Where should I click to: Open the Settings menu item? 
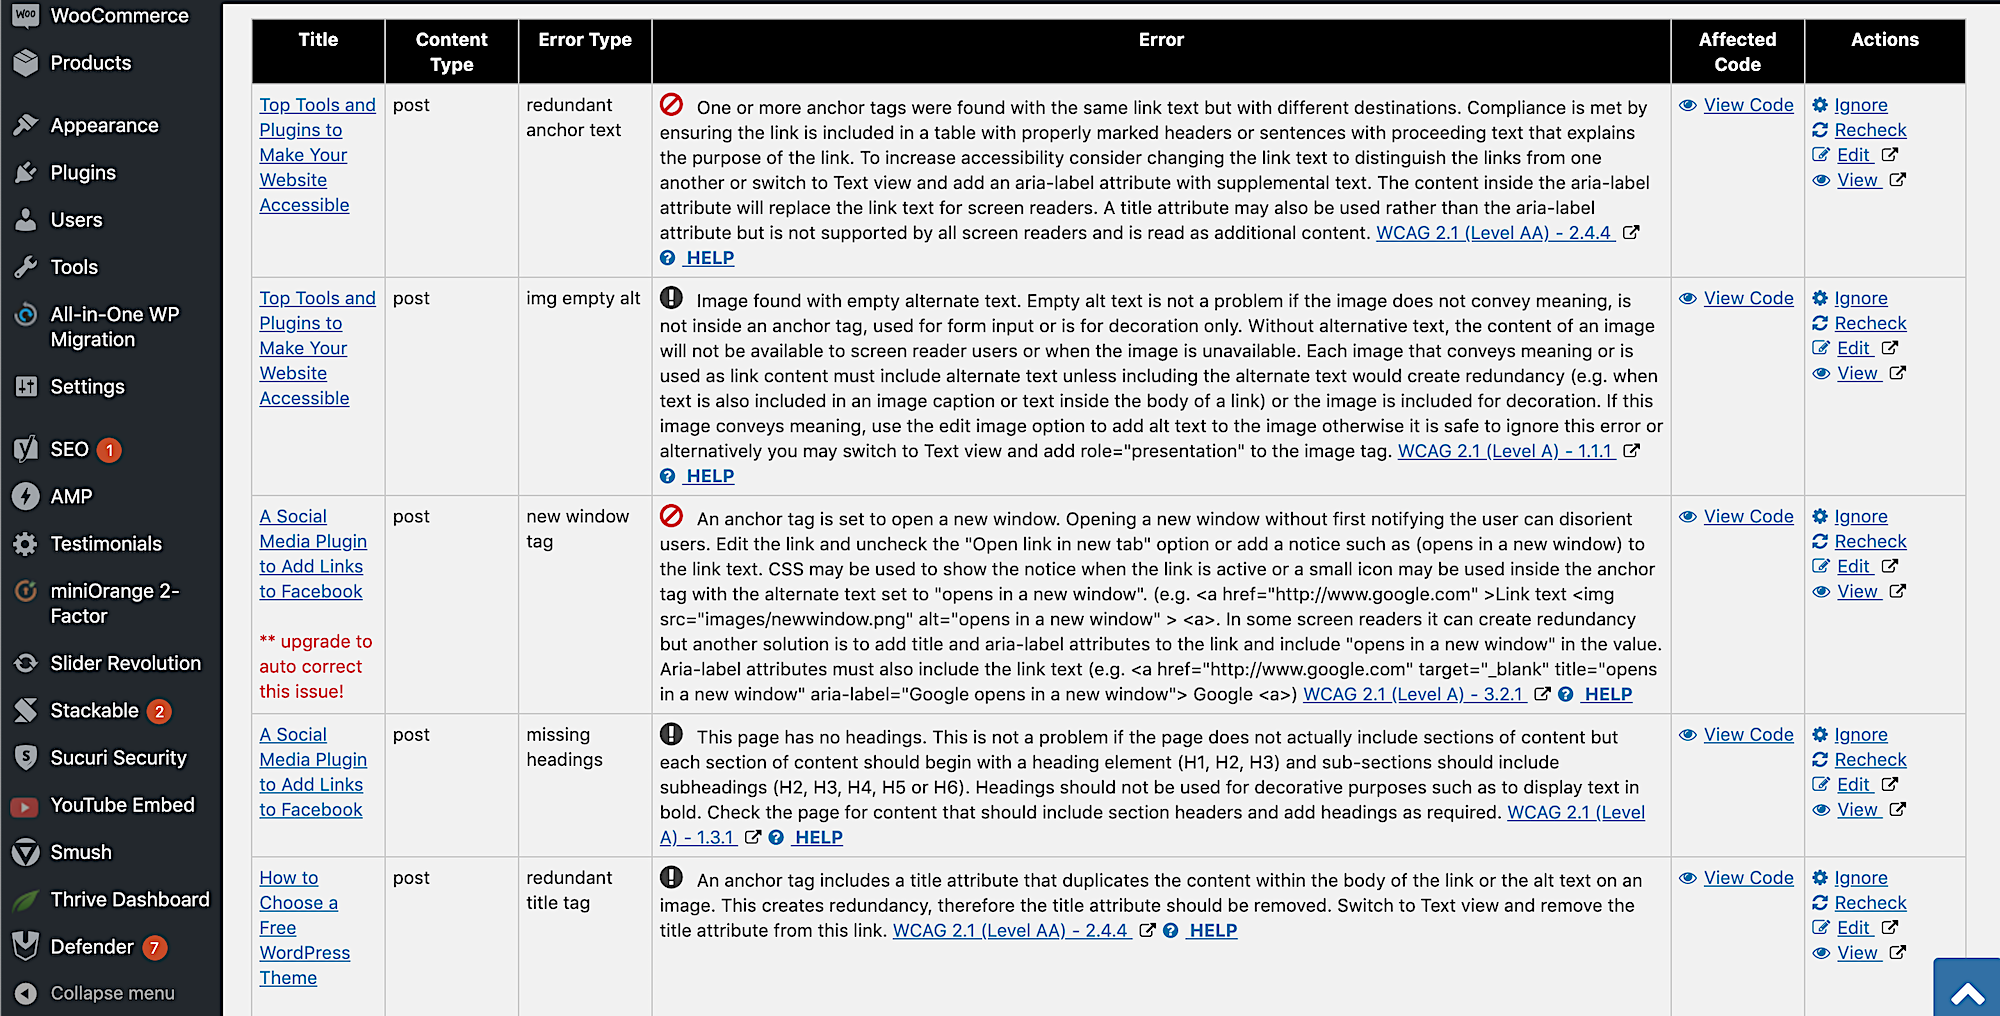(88, 387)
